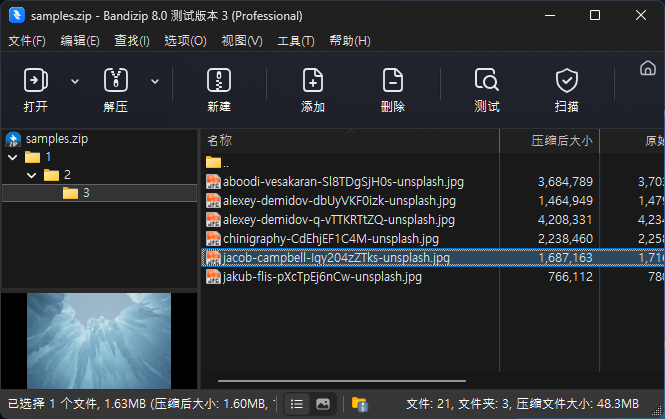Click the Add (添加) files icon

coord(313,81)
